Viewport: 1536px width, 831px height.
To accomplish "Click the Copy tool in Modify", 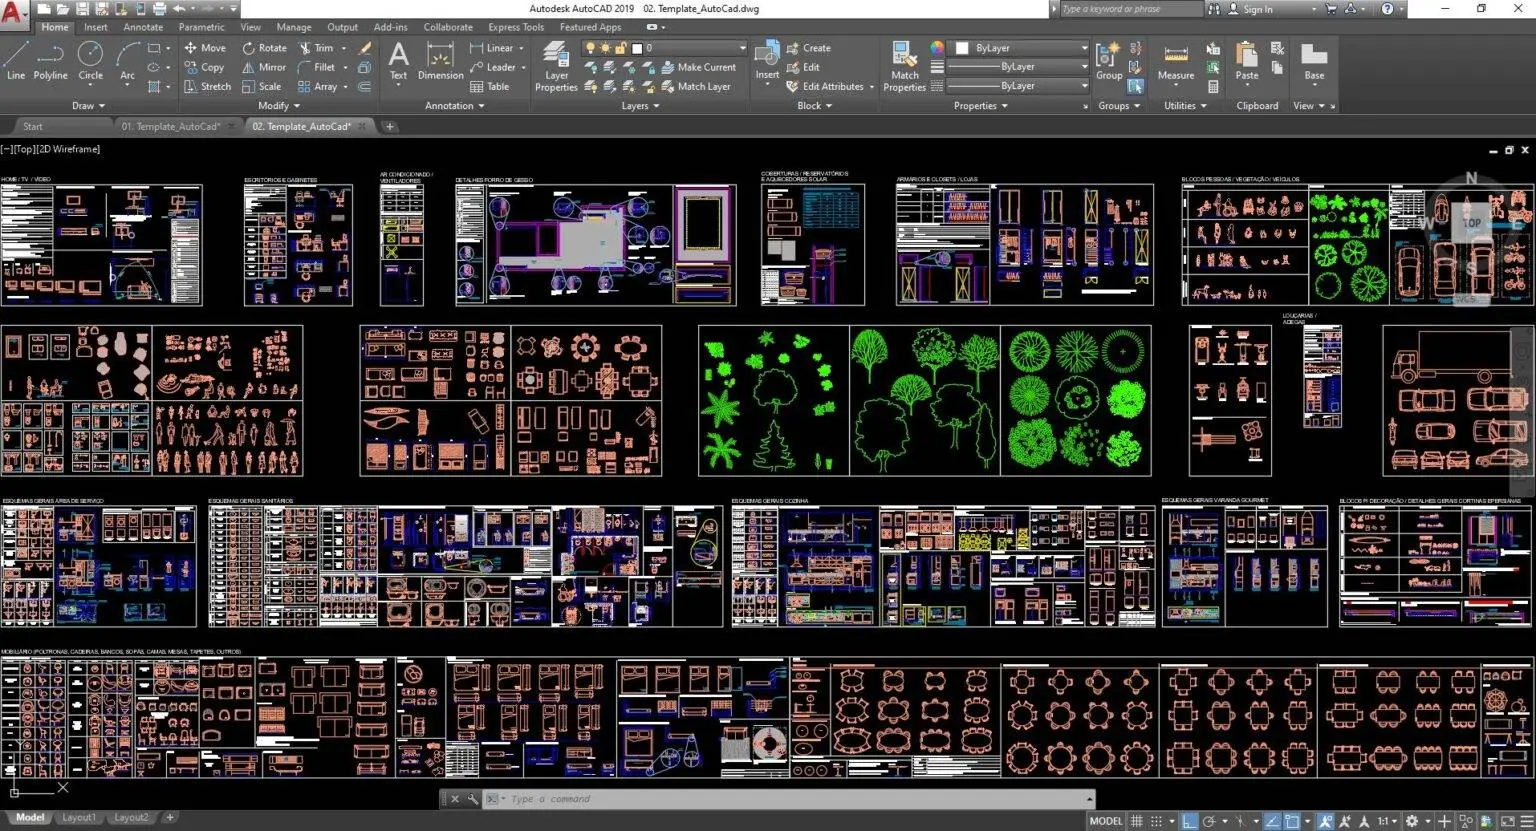I will (204, 67).
